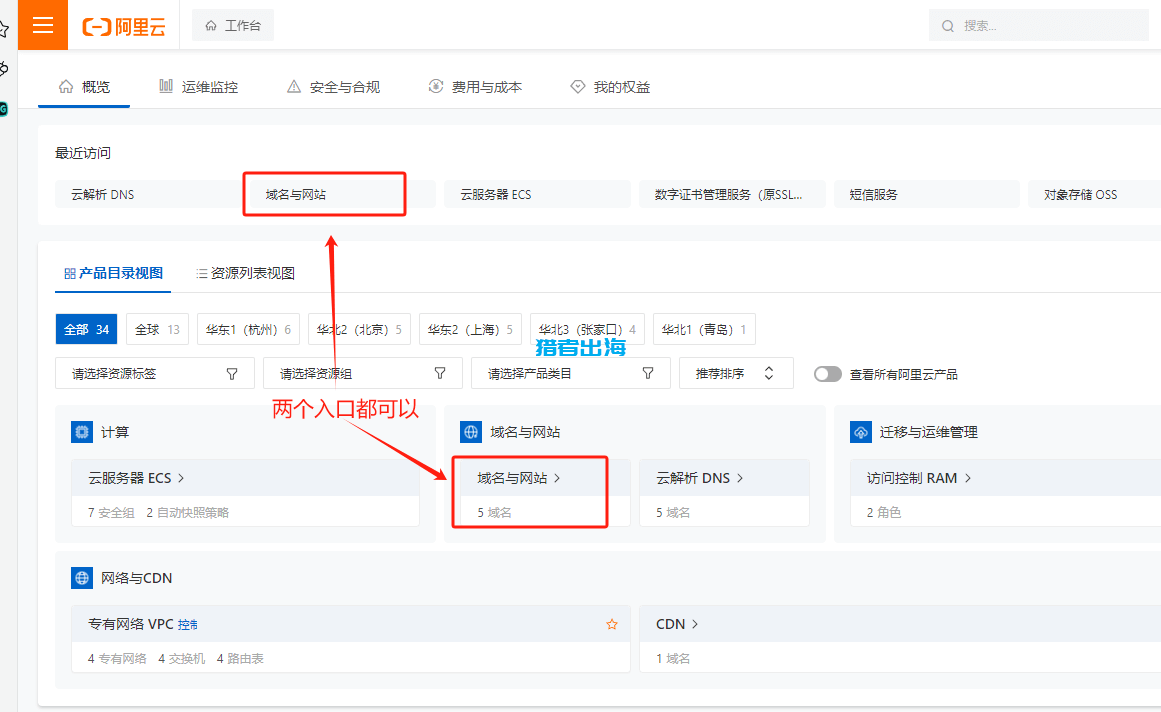
Task: Click the 我的权益 diamond icon
Action: click(x=578, y=87)
